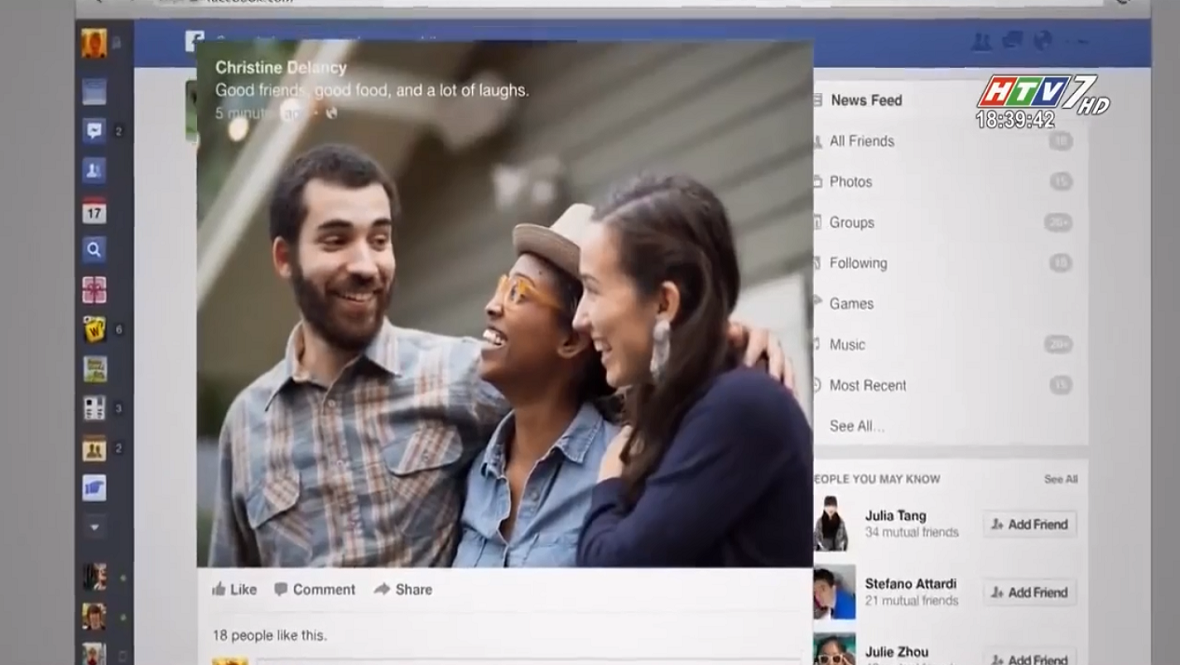Click the Facebook logo in top bar

pos(194,41)
